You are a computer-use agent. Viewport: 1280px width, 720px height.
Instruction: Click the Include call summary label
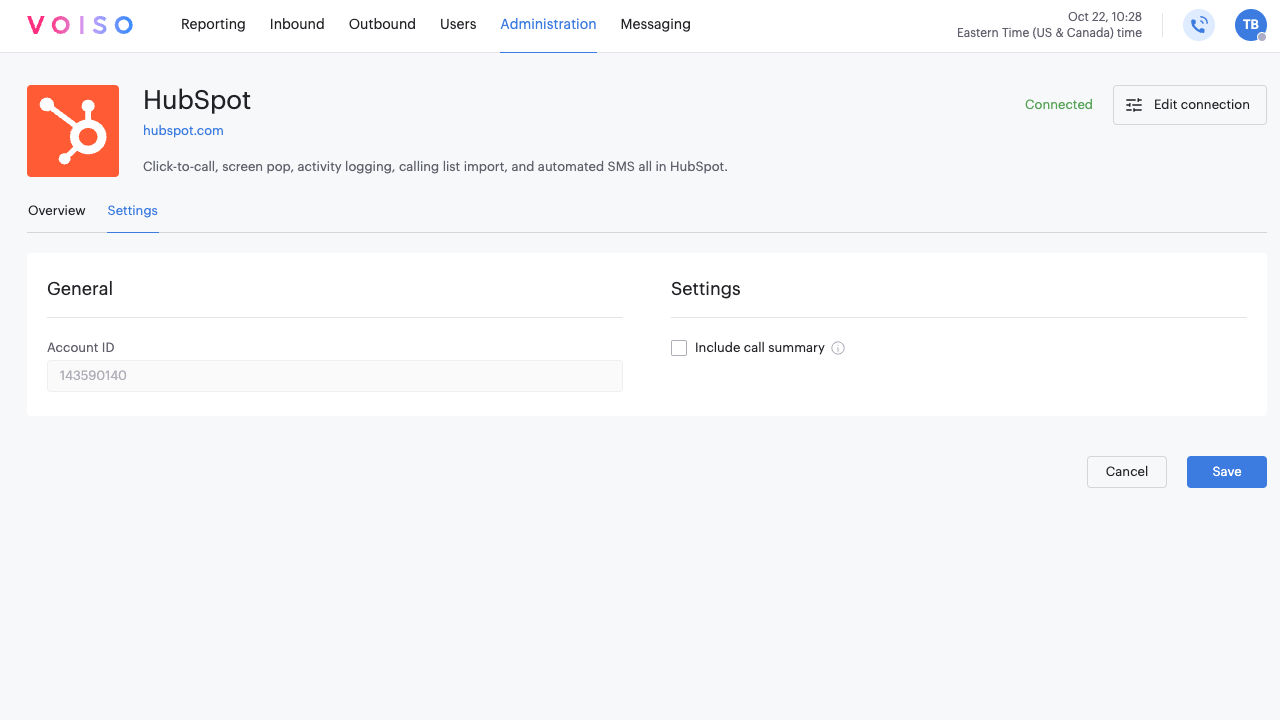[760, 348]
